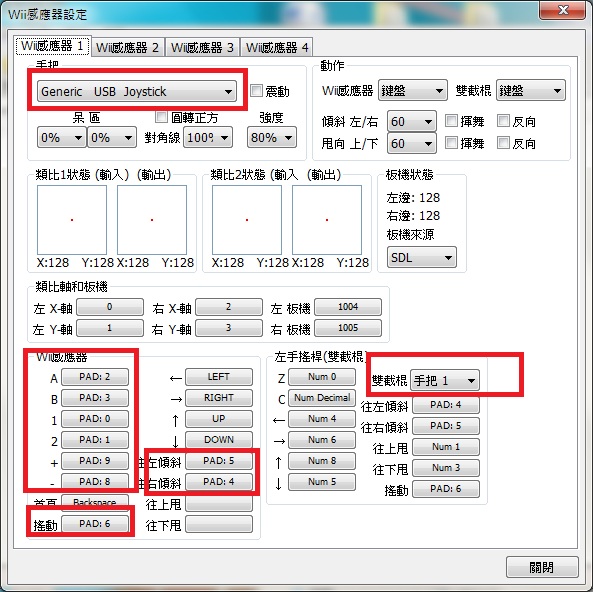Screen dimensions: 593x592
Task: Click the DOWN d-pad mapping button
Action: coord(219,440)
